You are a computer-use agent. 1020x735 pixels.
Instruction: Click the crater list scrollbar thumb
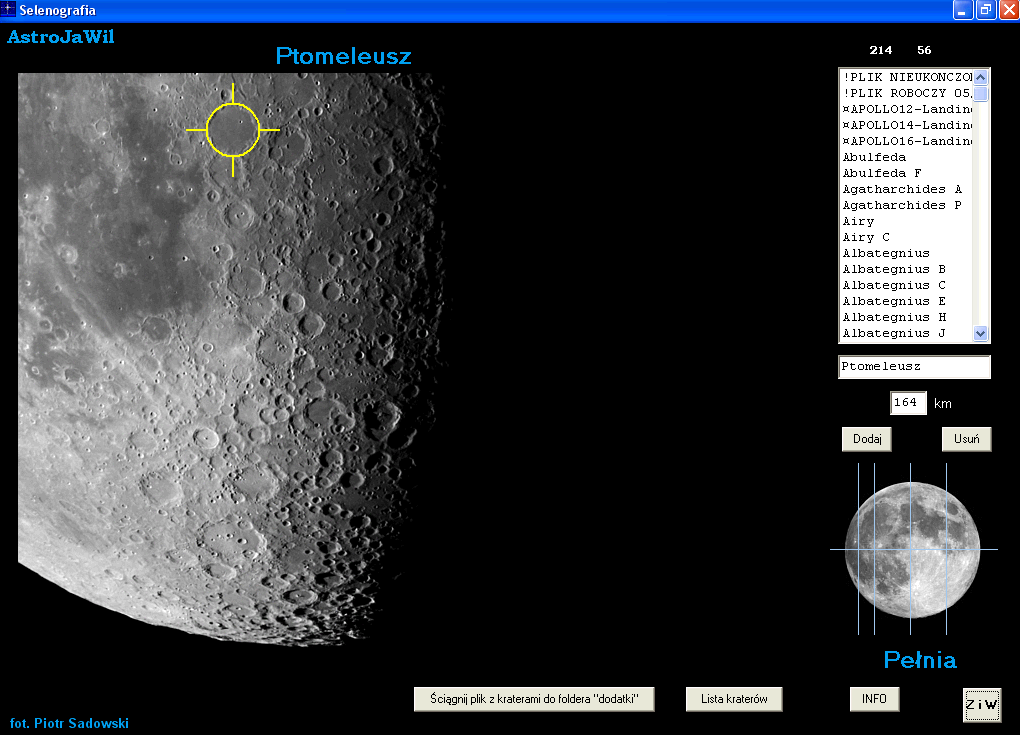(981, 94)
